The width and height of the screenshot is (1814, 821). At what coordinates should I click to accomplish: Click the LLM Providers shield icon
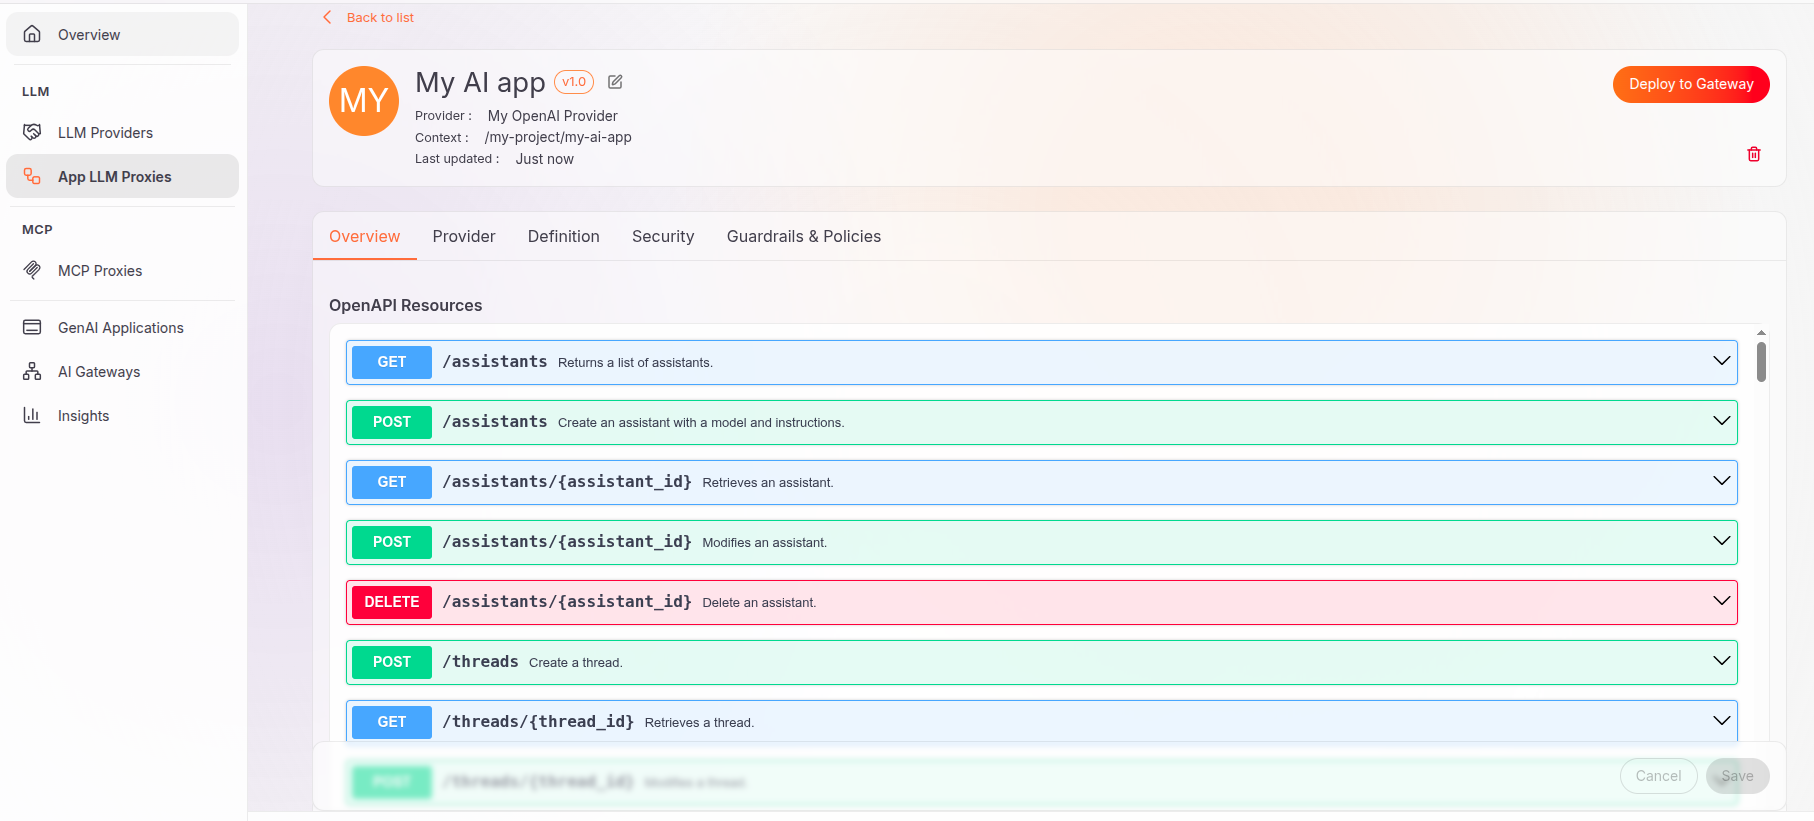coord(32,132)
